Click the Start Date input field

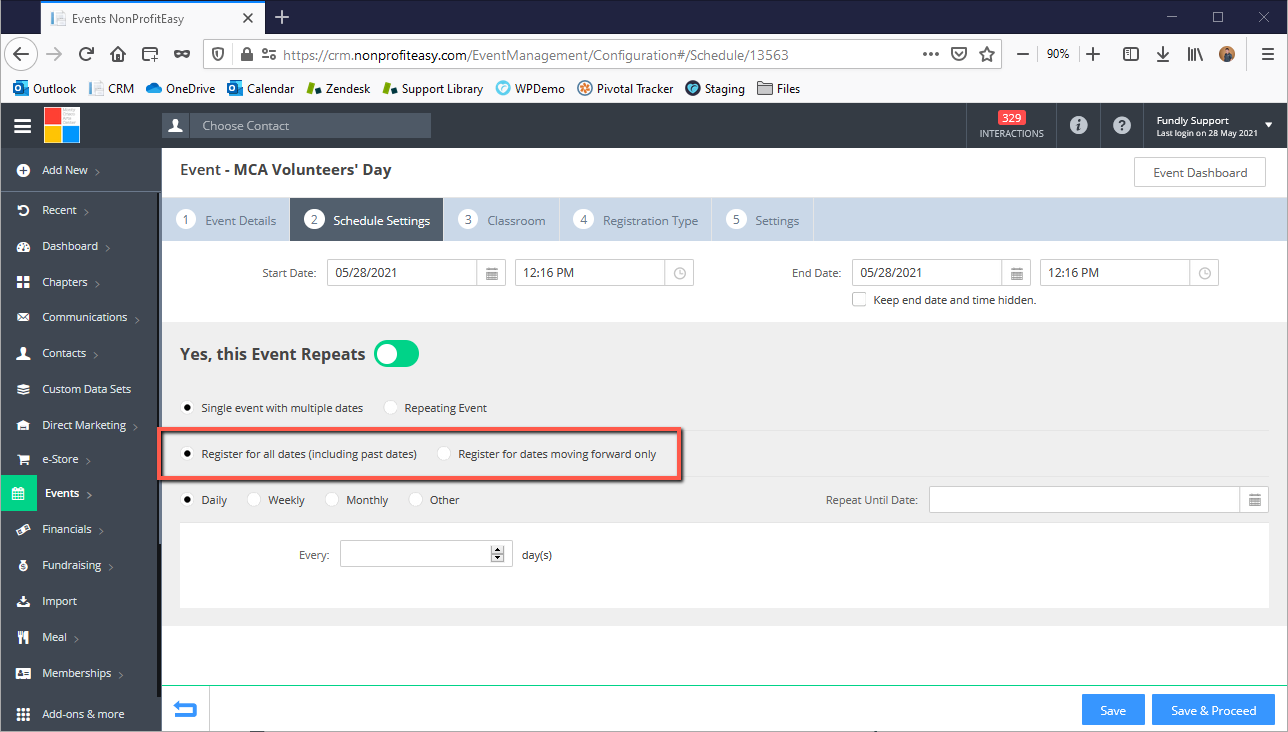coord(402,273)
